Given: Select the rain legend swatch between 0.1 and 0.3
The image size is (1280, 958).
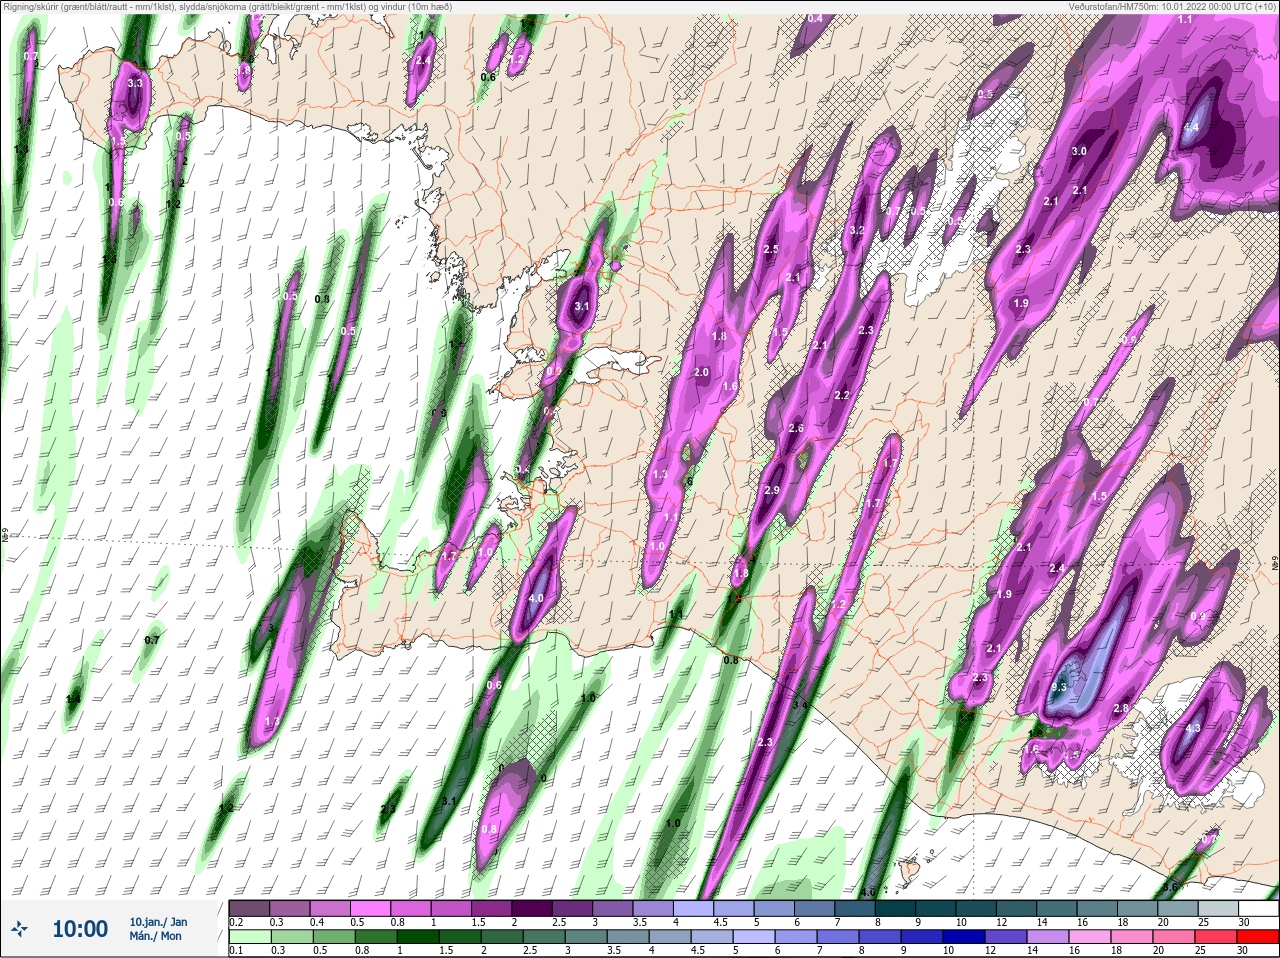Looking at the screenshot, I should tap(250, 937).
